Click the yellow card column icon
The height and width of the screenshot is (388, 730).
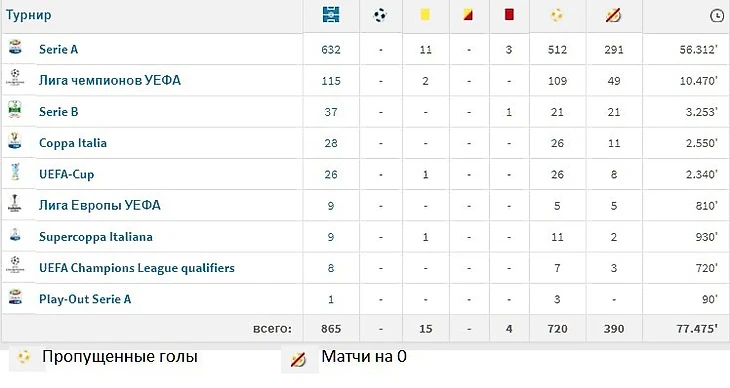(x=425, y=15)
